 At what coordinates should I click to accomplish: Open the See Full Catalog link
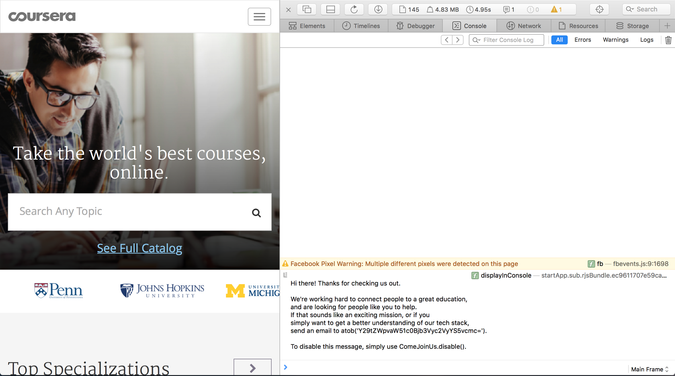pos(139,249)
